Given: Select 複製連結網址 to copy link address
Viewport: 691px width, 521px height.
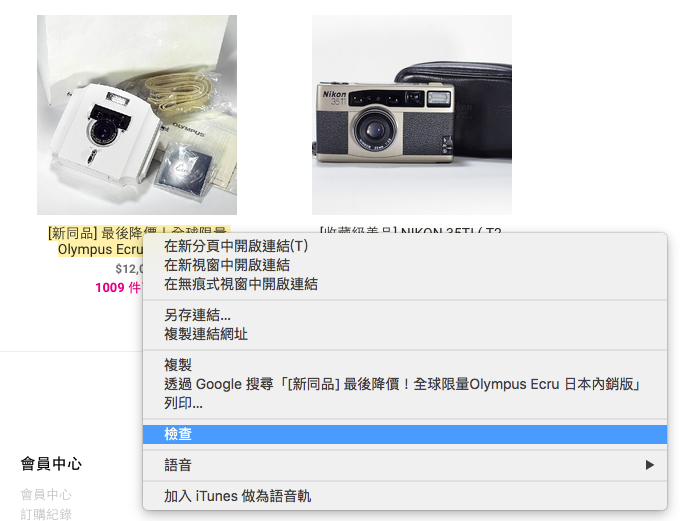Looking at the screenshot, I should click(405, 334).
